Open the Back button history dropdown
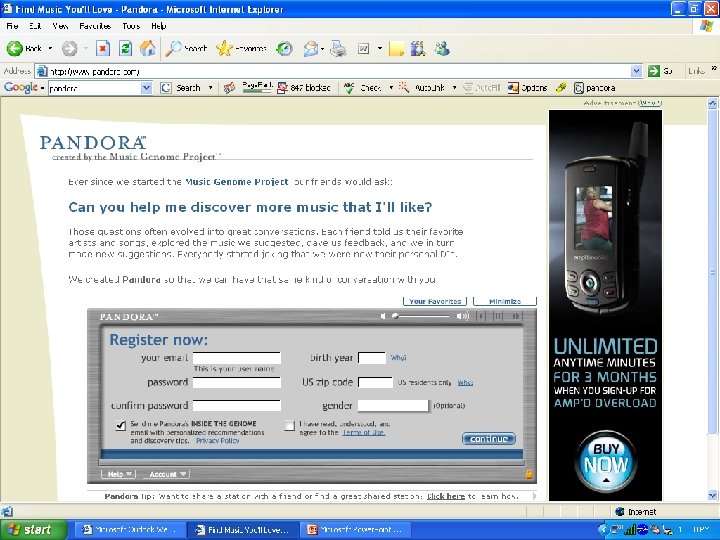 point(50,48)
